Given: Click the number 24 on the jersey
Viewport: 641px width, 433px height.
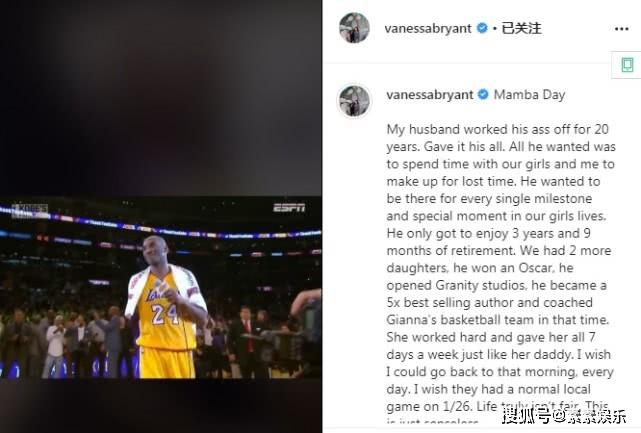Looking at the screenshot, I should 164,314.
